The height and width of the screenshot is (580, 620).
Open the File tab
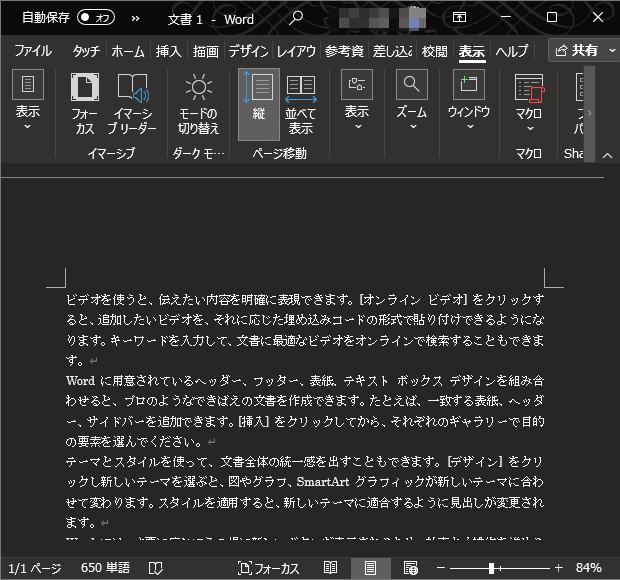click(33, 51)
